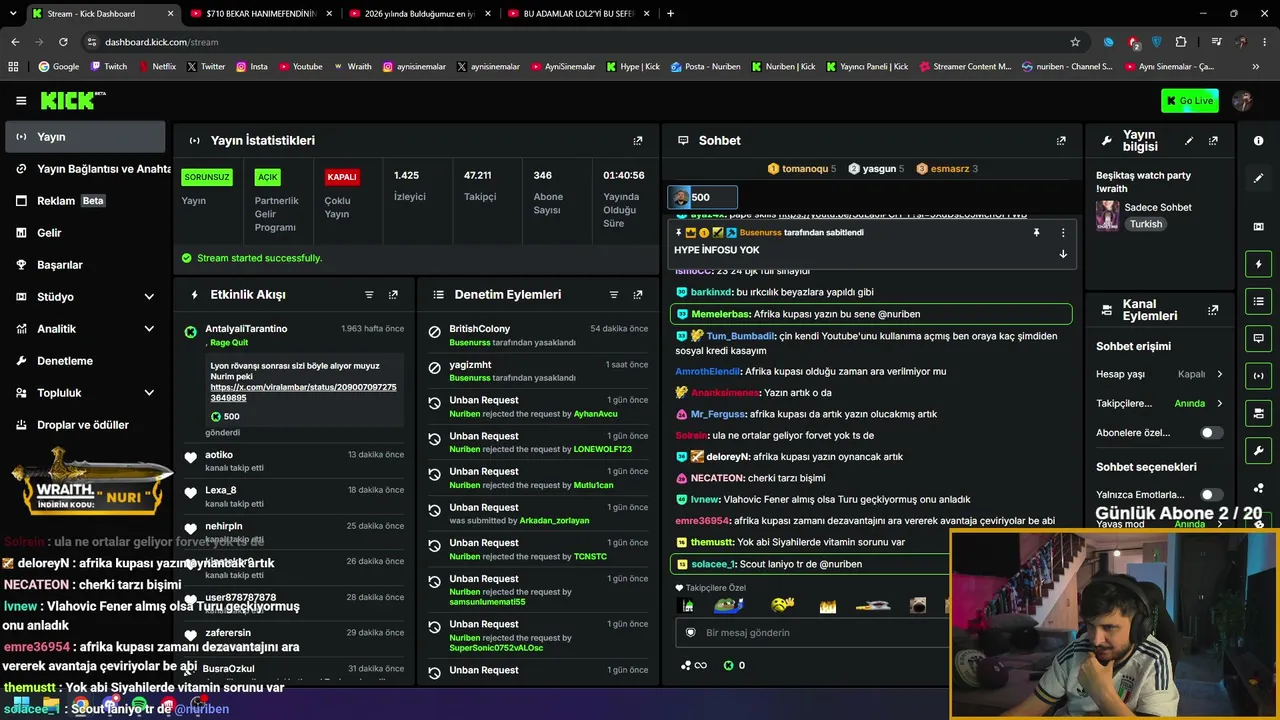This screenshot has height=720, width=1280.
Task: Toggle the broadcast signal widget in right rail
Action: tap(1259, 375)
